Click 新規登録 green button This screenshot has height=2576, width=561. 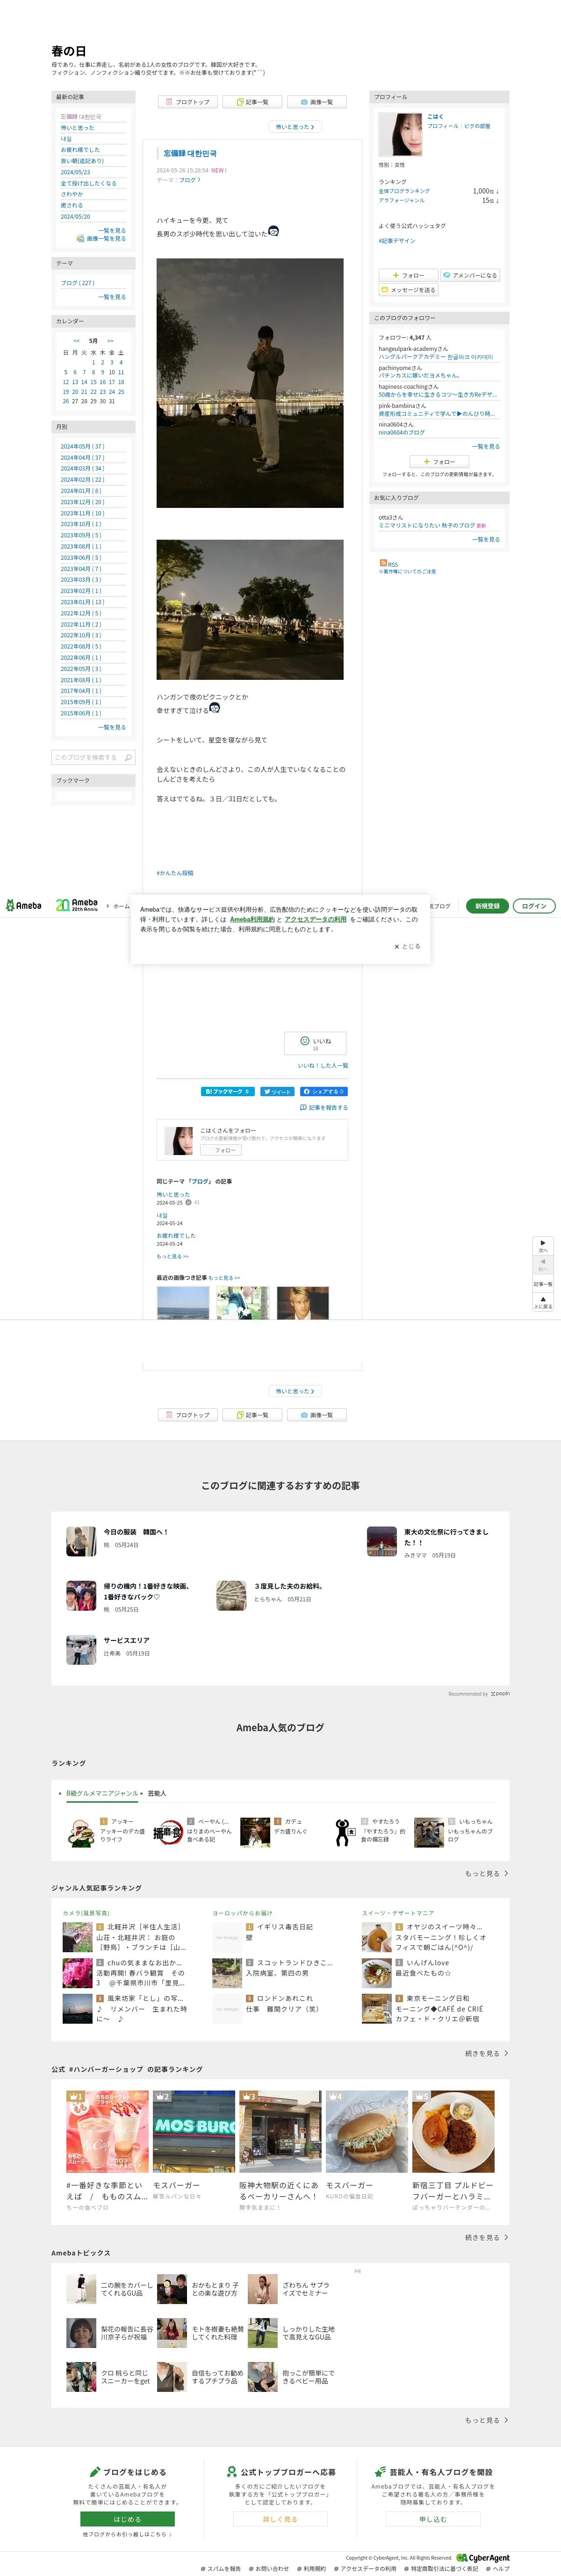pos(487,906)
